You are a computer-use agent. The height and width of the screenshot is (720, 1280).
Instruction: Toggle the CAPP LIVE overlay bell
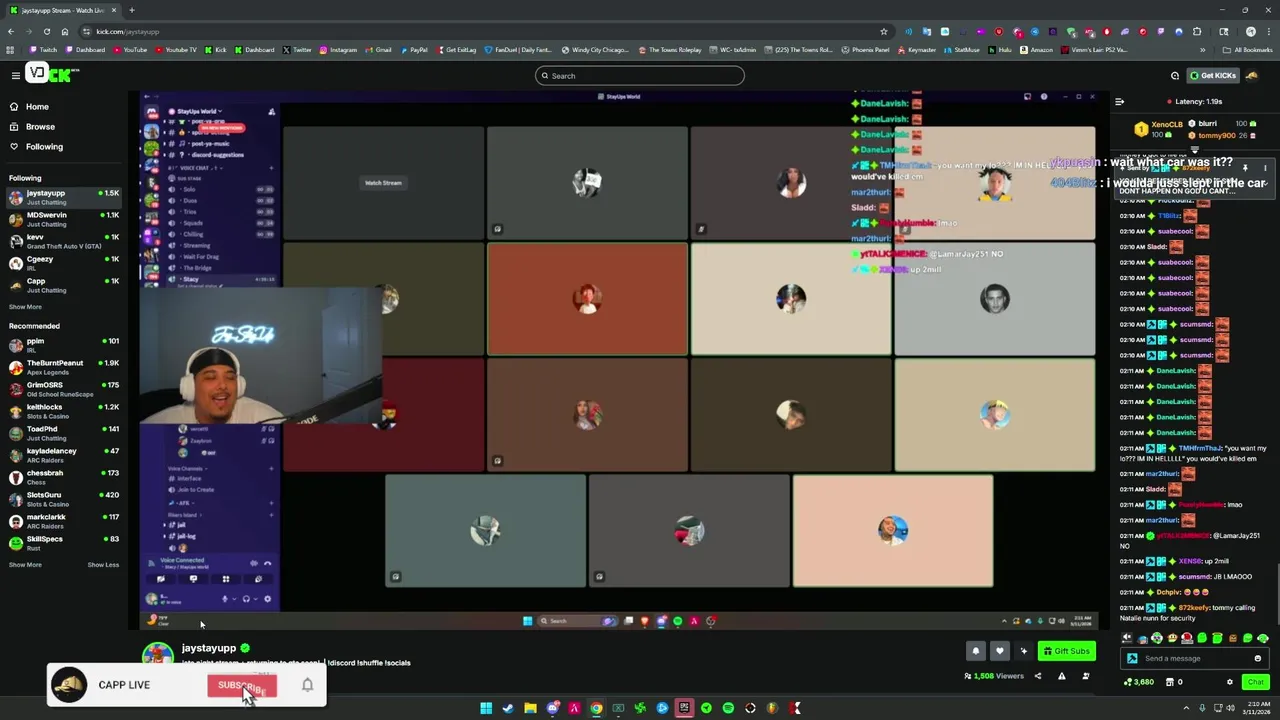pyautogui.click(x=307, y=685)
